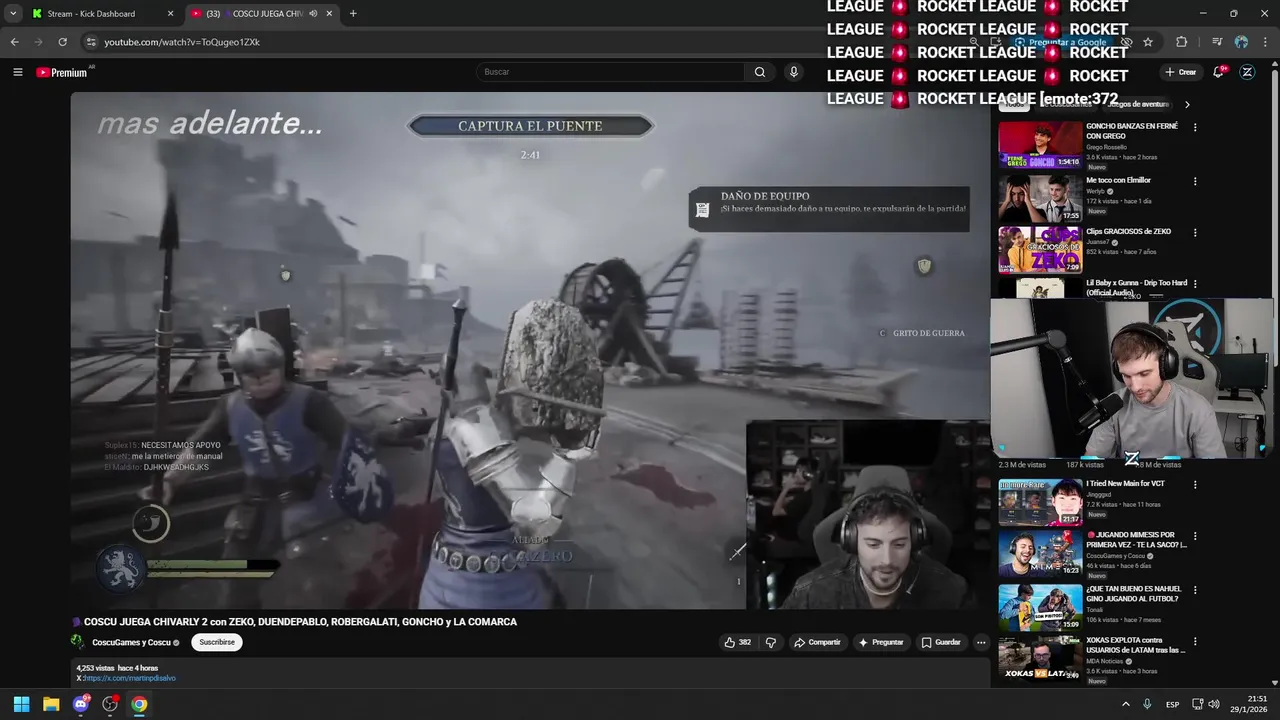Open Clips GRACIOSOS de ZEKO title
Image resolution: width=1280 pixels, height=720 pixels.
click(x=1128, y=231)
